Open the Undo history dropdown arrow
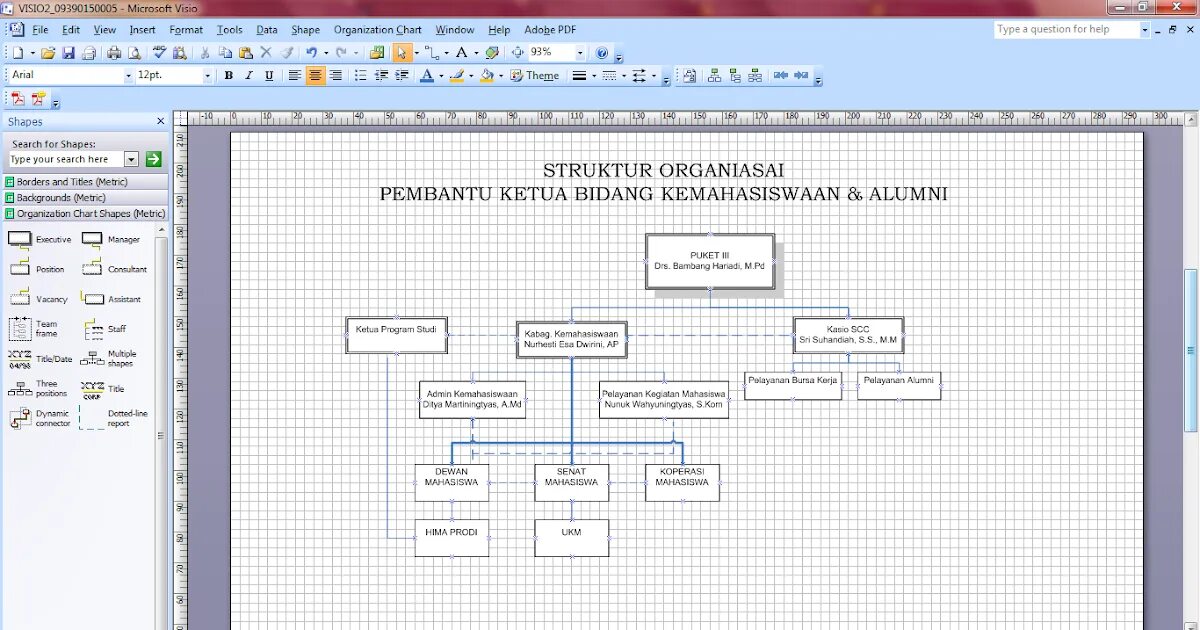The width and height of the screenshot is (1200, 630). click(x=326, y=53)
